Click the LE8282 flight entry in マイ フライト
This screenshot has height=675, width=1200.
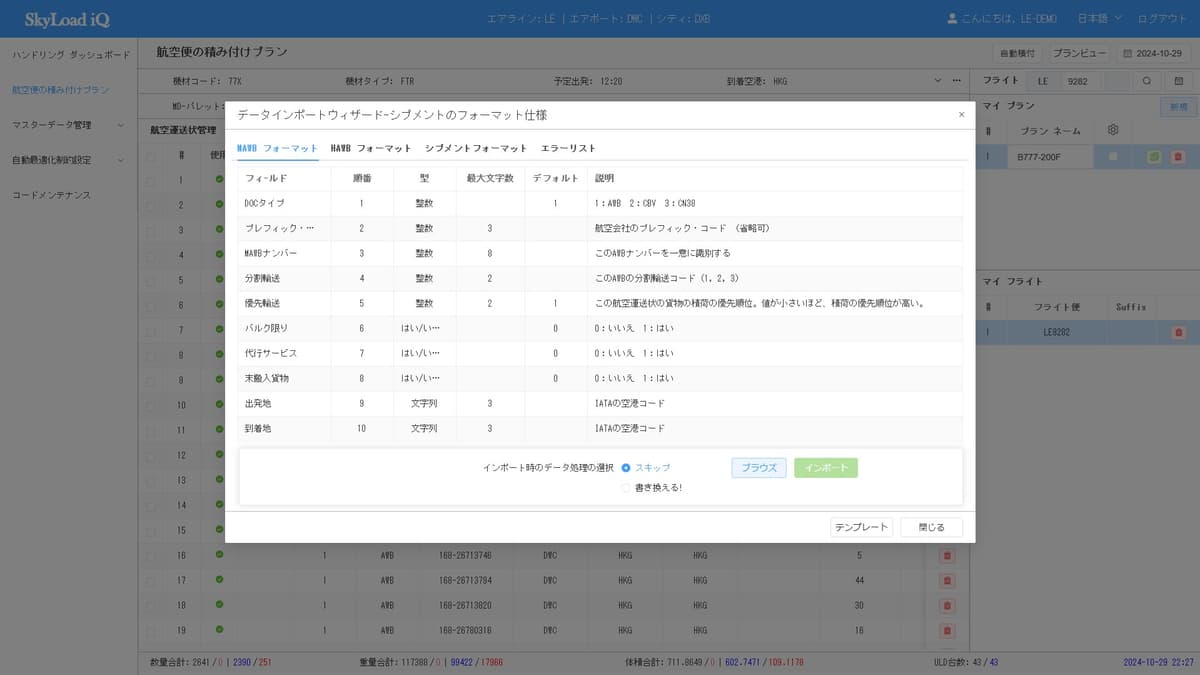pyautogui.click(x=1056, y=332)
